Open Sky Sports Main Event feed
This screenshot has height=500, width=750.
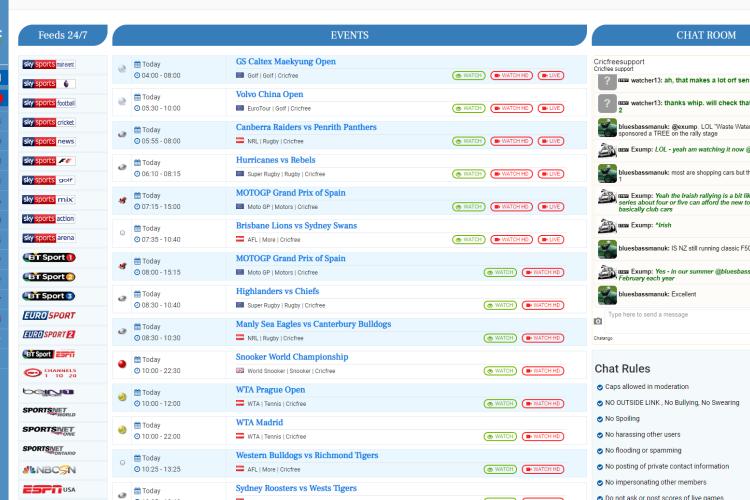(49, 65)
